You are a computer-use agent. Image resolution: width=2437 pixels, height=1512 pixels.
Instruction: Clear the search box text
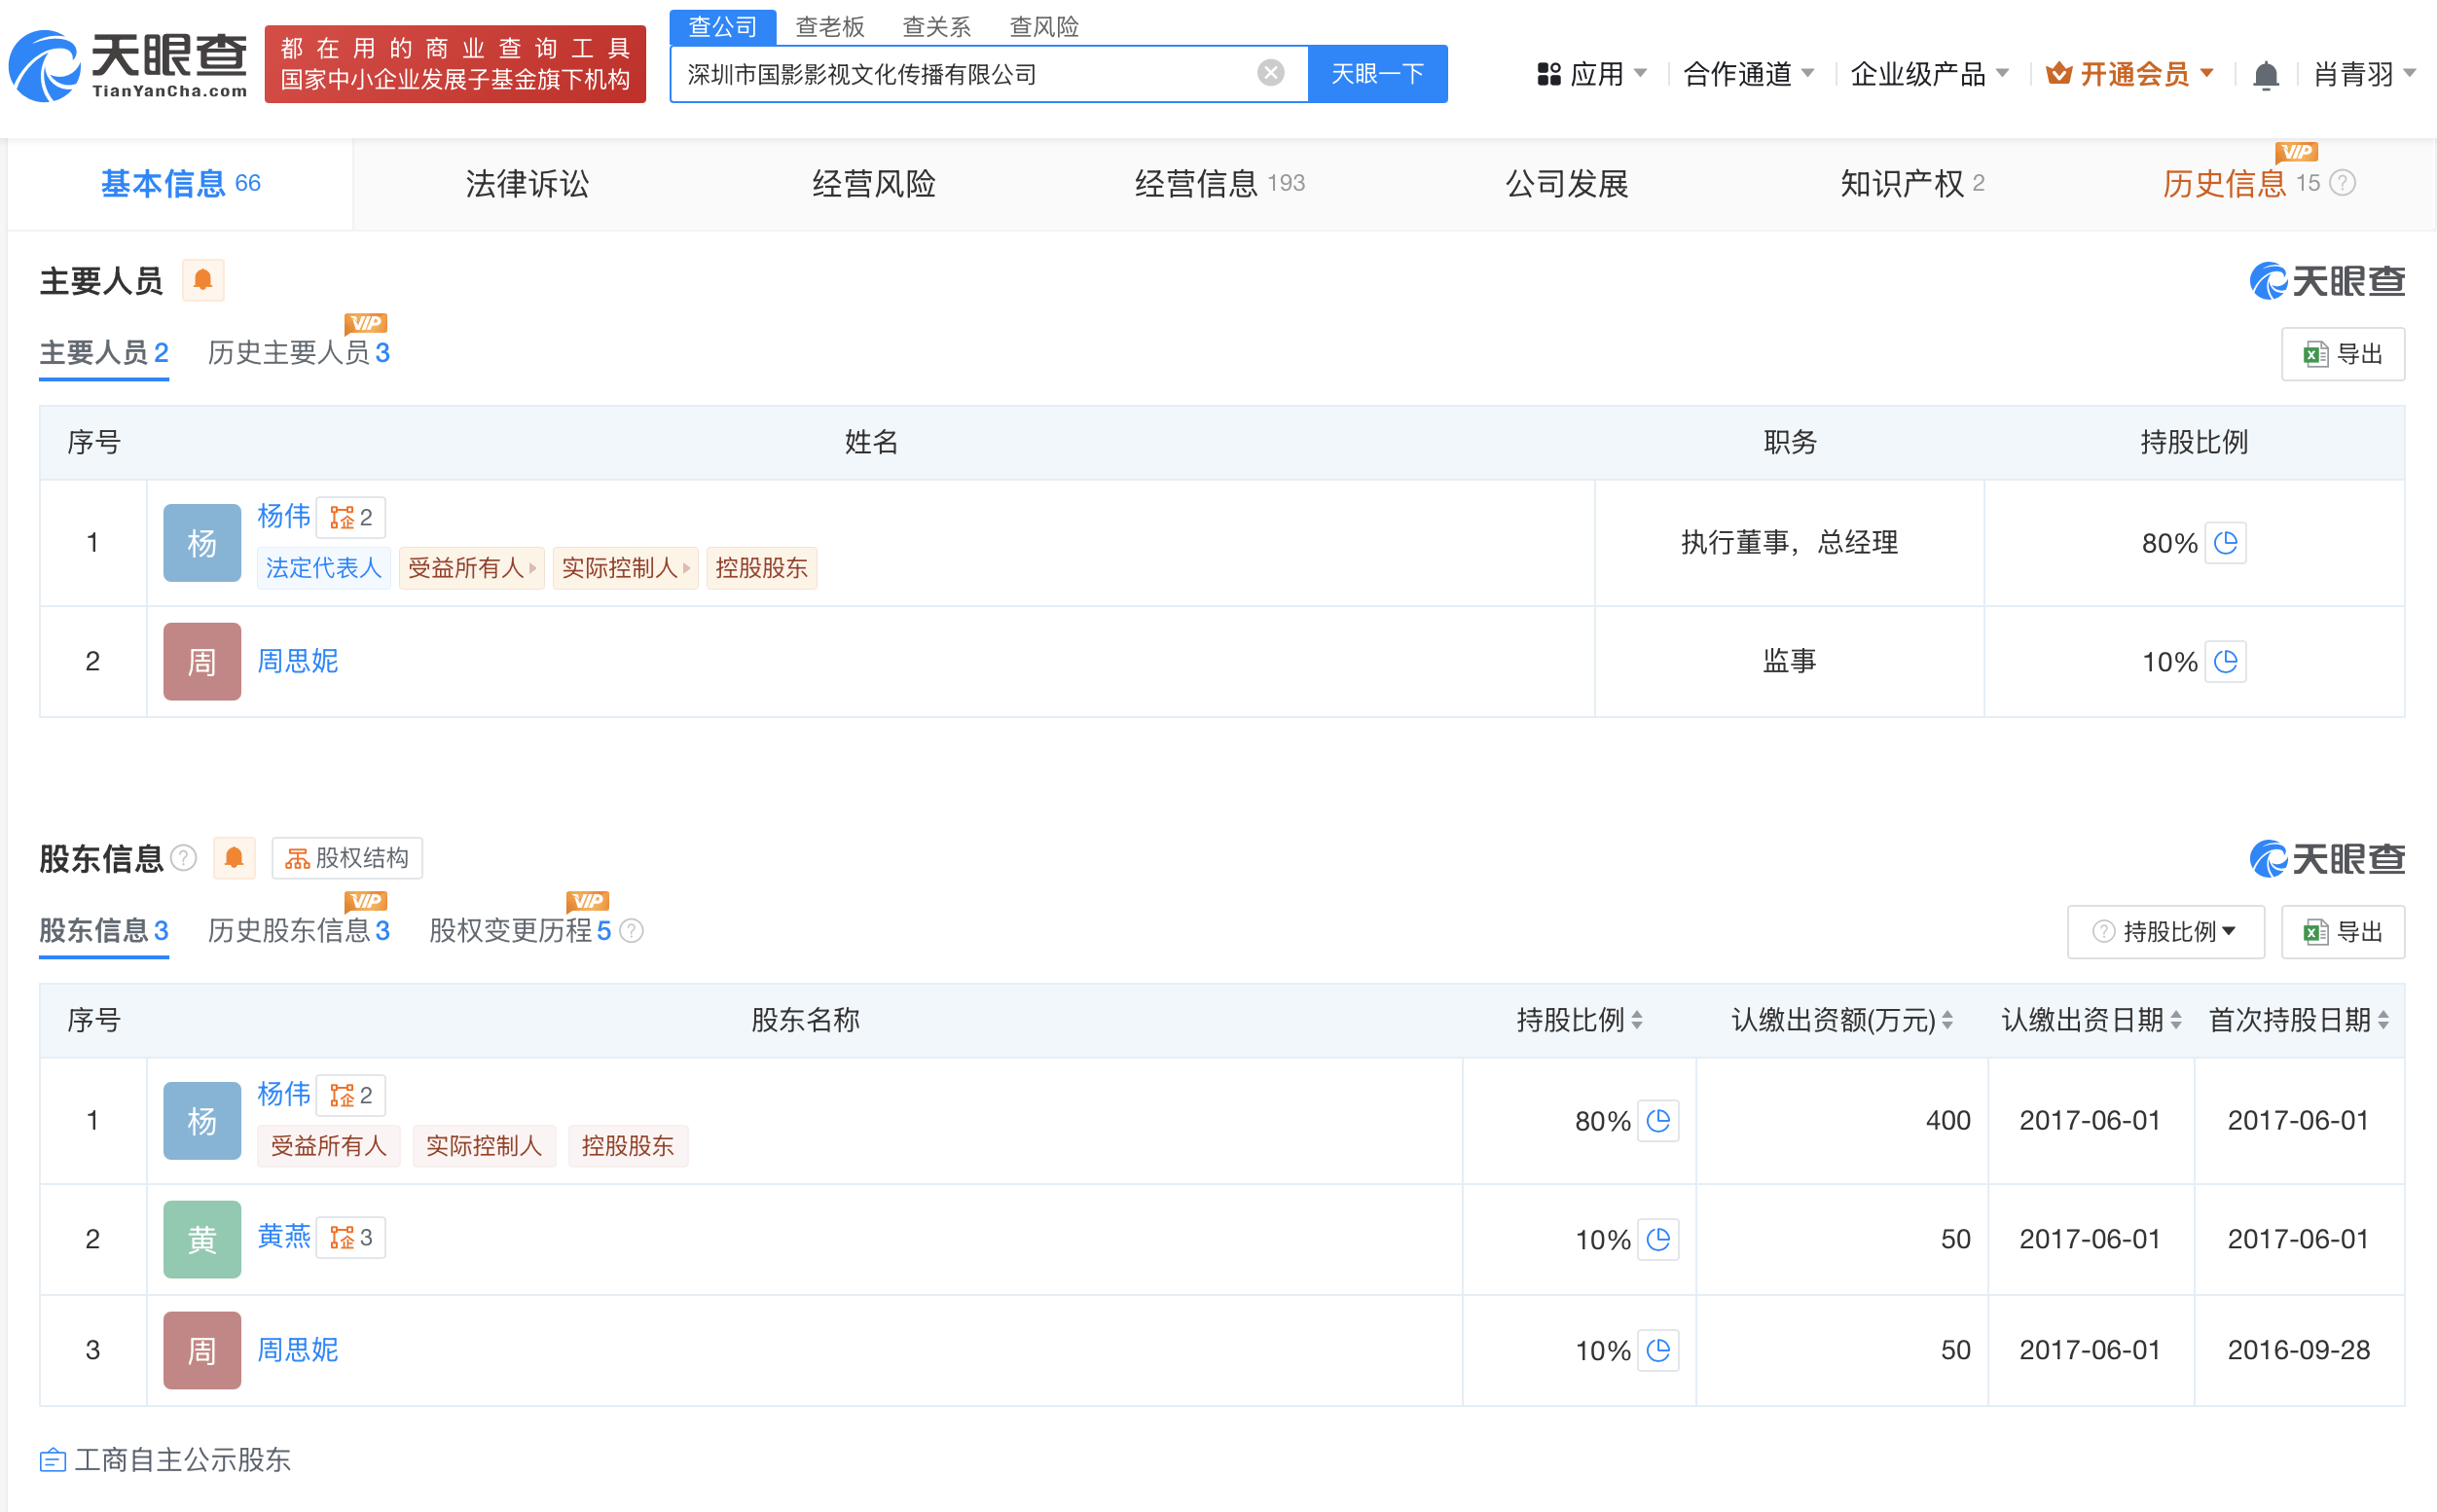[1270, 73]
